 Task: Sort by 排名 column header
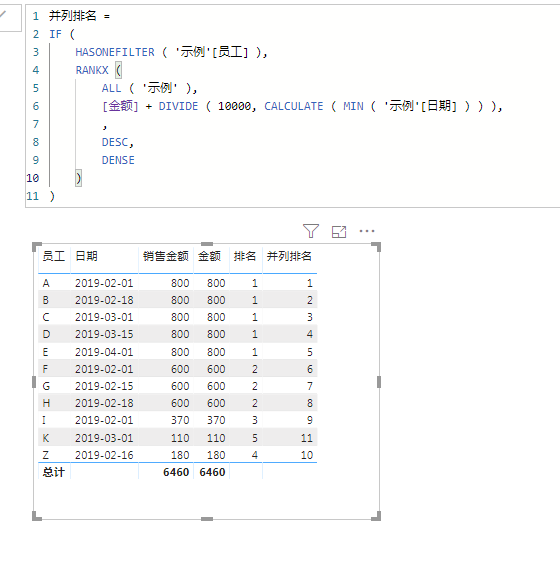coord(245,256)
